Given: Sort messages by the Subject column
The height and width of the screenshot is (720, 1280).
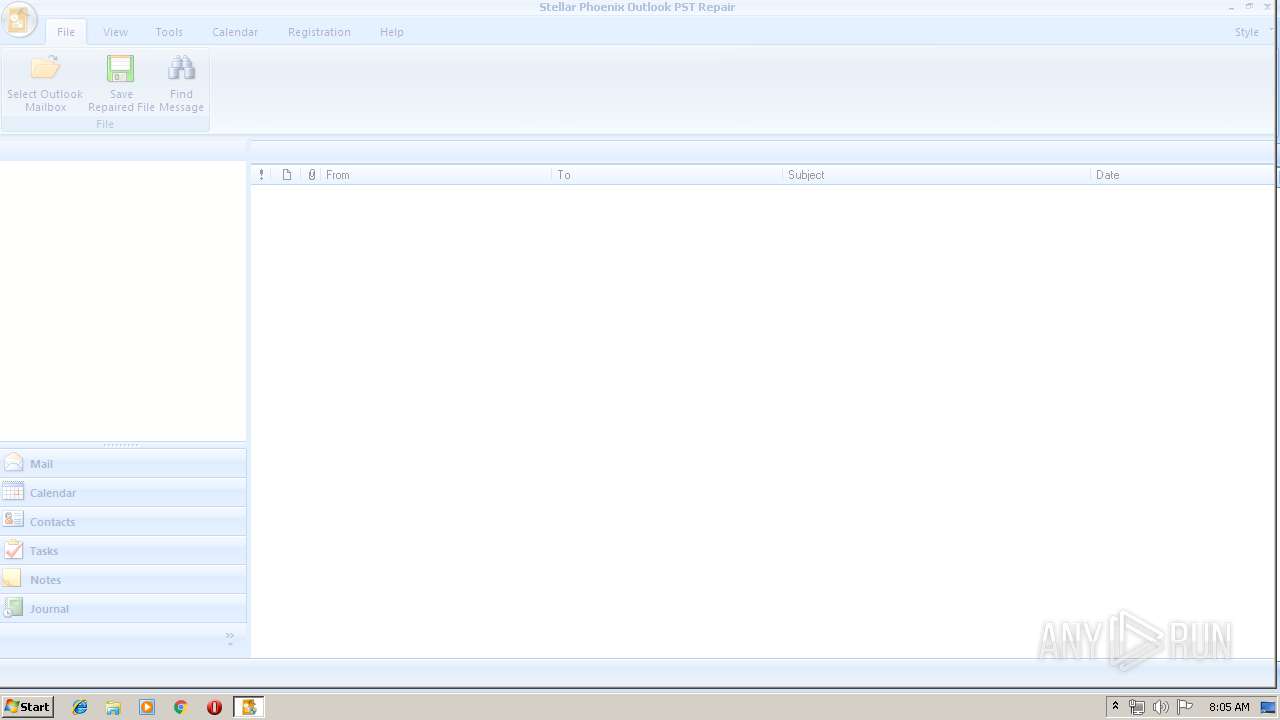Looking at the screenshot, I should pos(936,175).
